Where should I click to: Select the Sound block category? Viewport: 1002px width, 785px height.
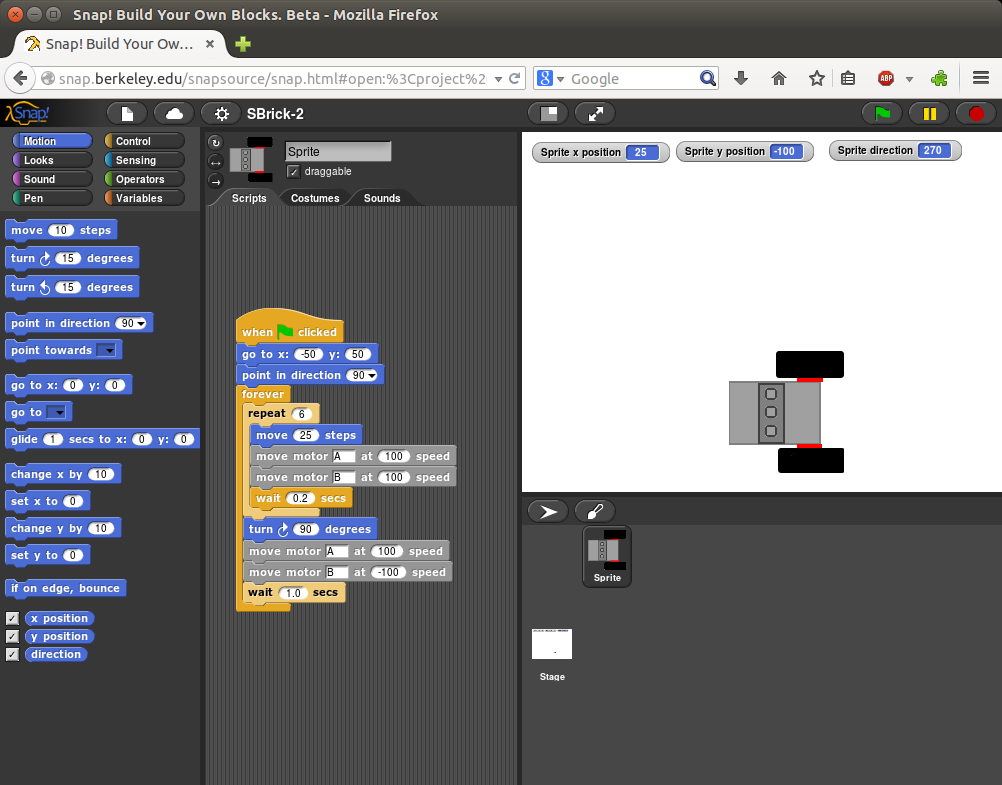52,179
